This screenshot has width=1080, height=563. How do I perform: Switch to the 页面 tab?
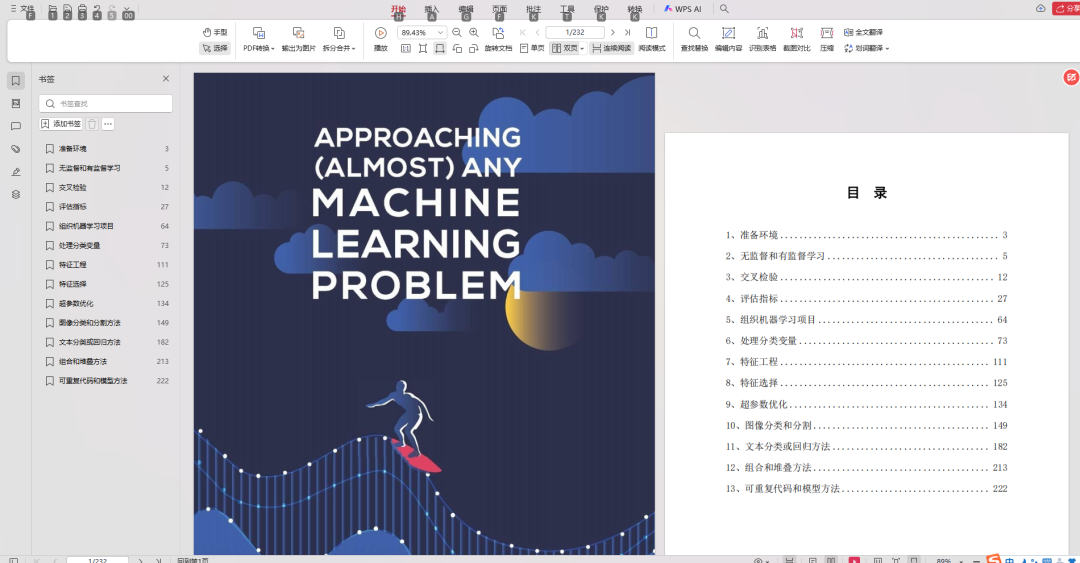click(x=499, y=9)
